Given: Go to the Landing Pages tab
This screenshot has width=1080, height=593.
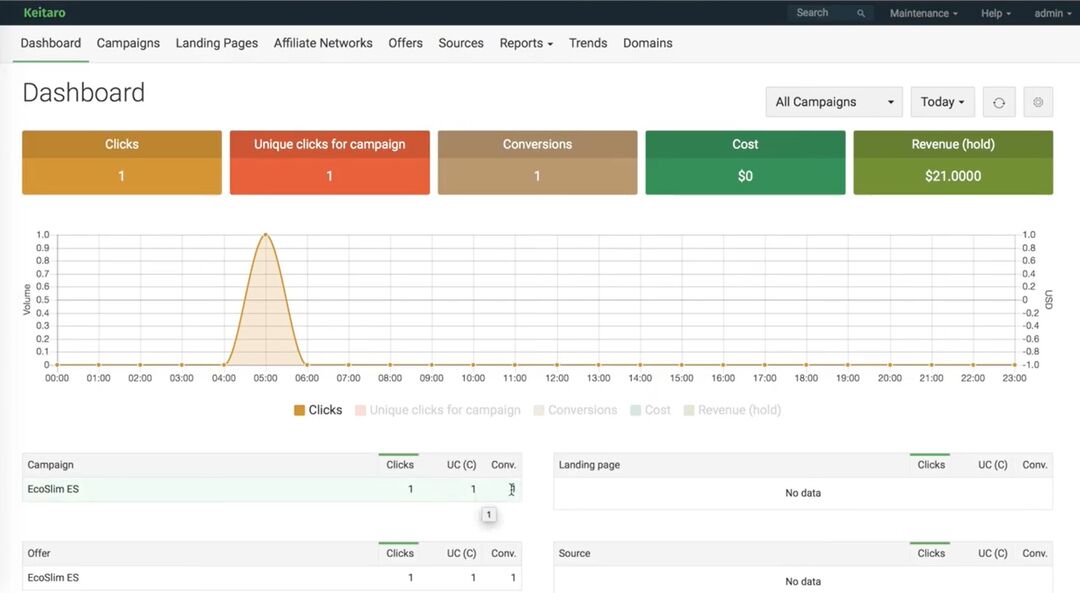Looking at the screenshot, I should (216, 43).
